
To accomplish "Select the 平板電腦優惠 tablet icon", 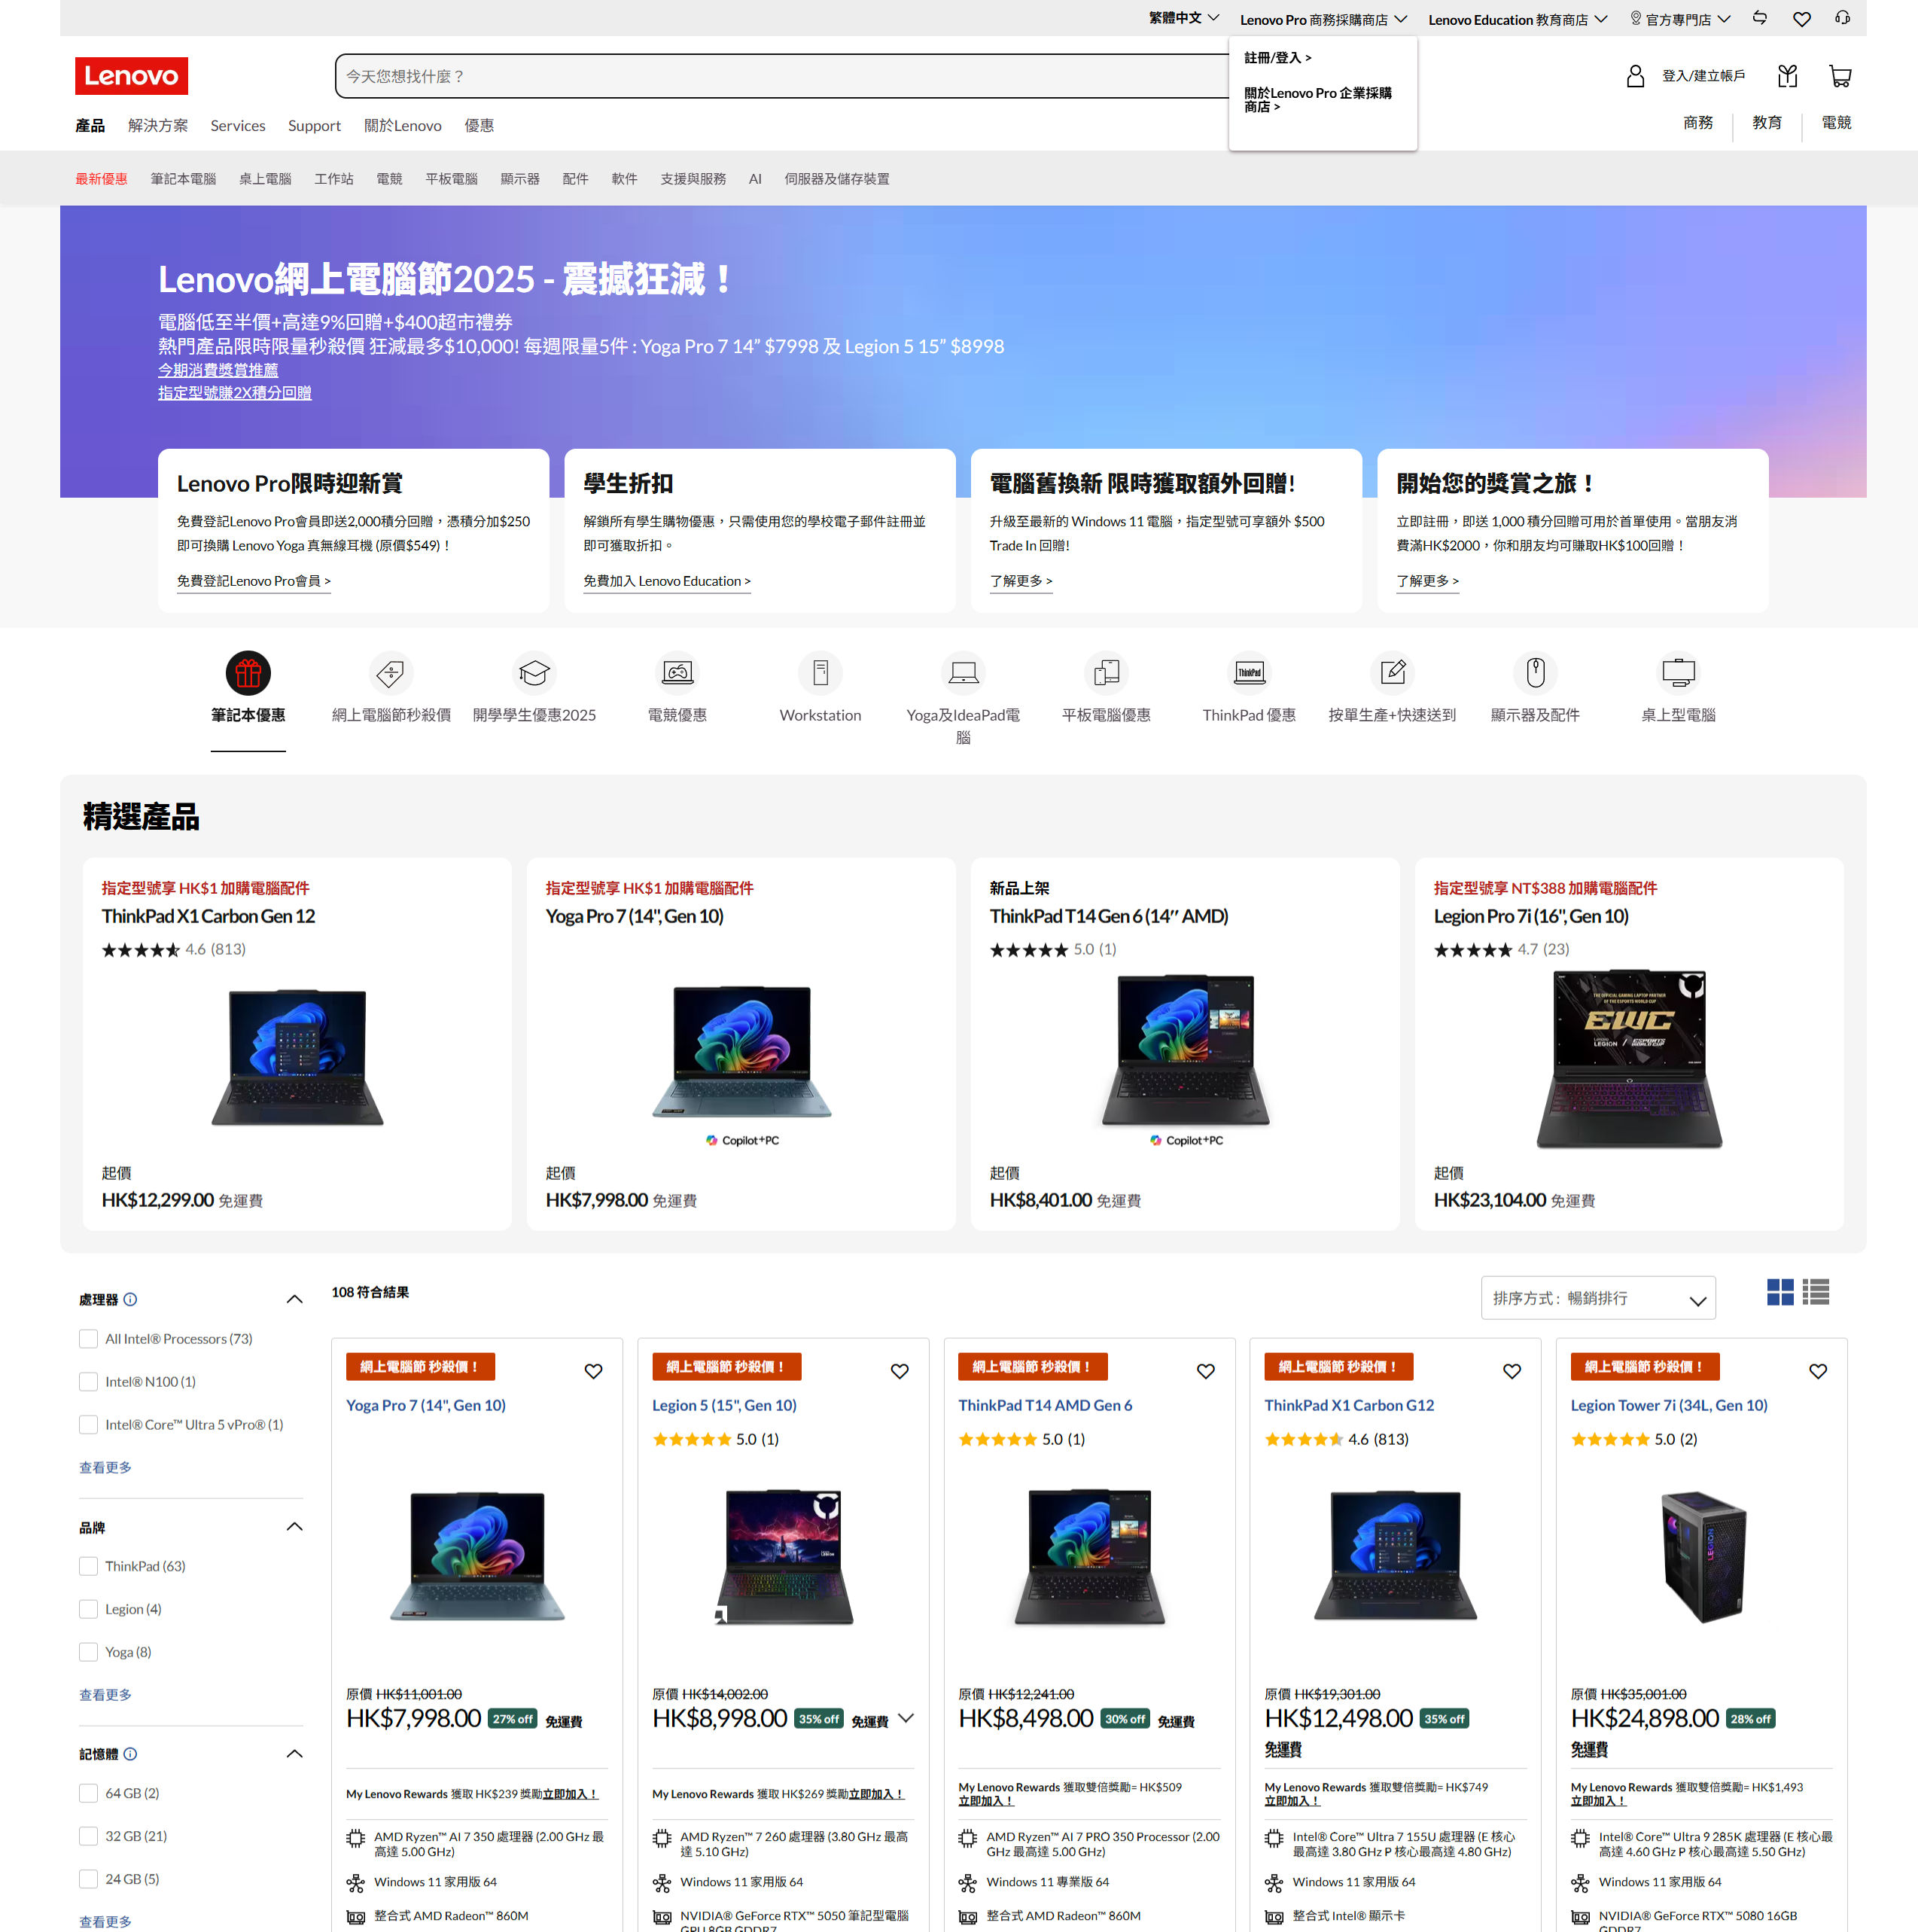I will (1106, 673).
